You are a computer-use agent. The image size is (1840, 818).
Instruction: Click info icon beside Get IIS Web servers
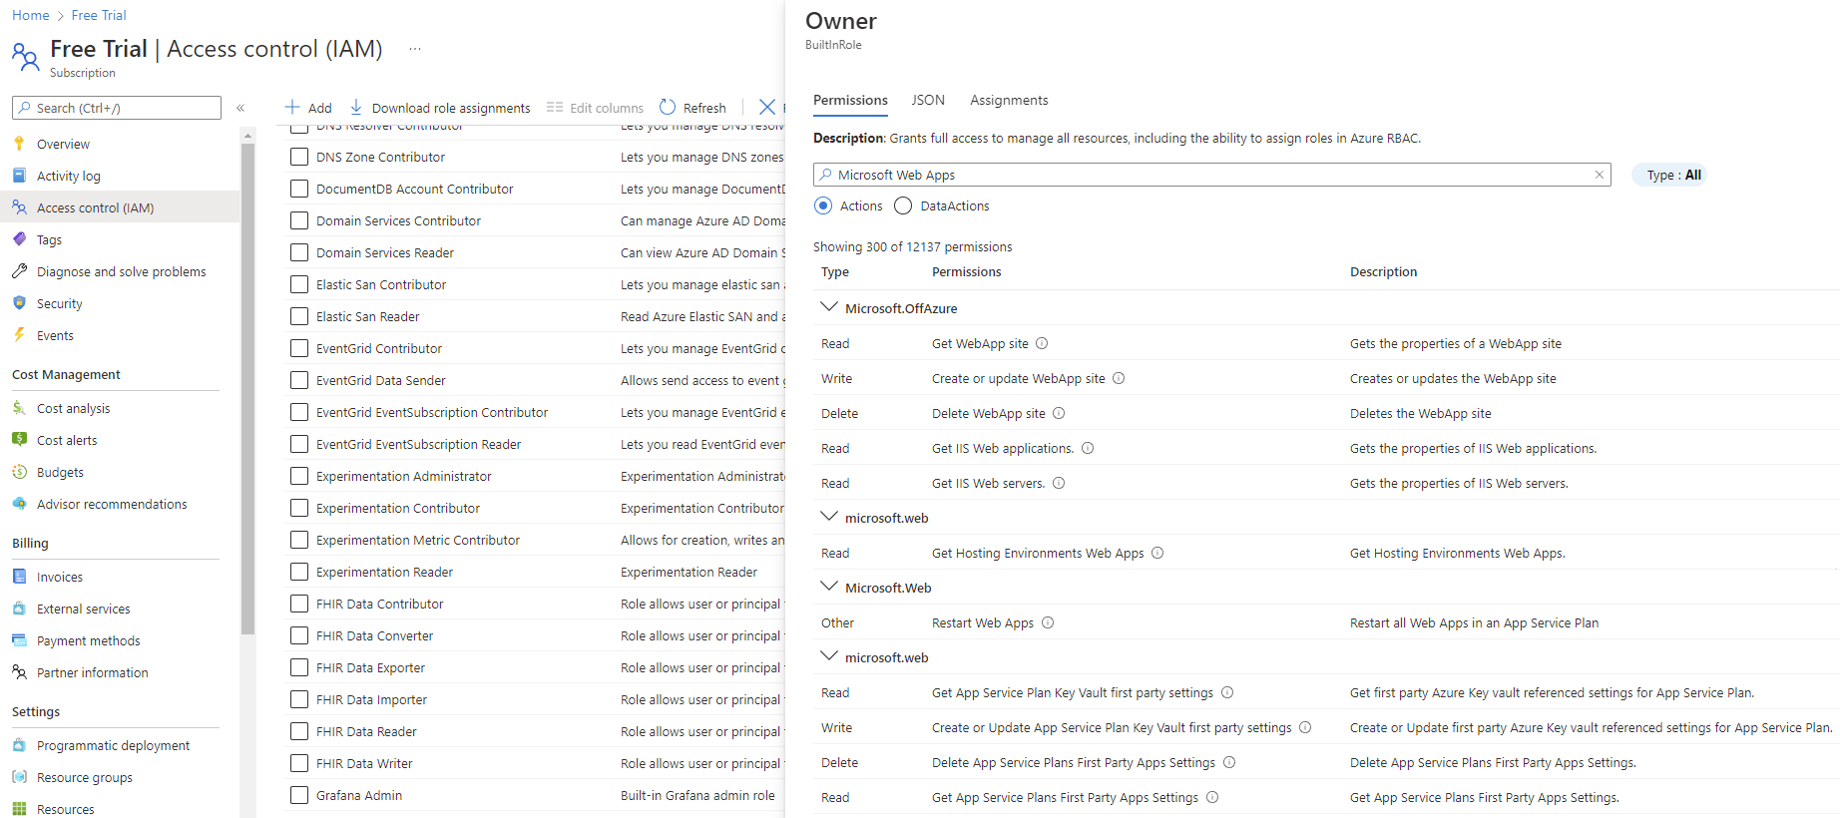1059,483
